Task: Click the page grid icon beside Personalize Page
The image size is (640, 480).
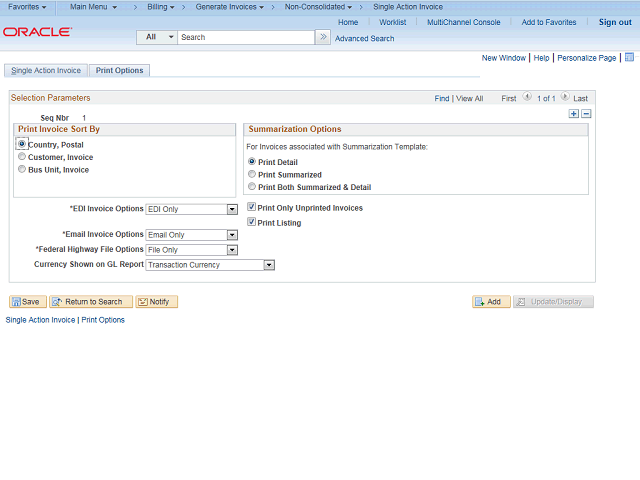Action: [629, 57]
